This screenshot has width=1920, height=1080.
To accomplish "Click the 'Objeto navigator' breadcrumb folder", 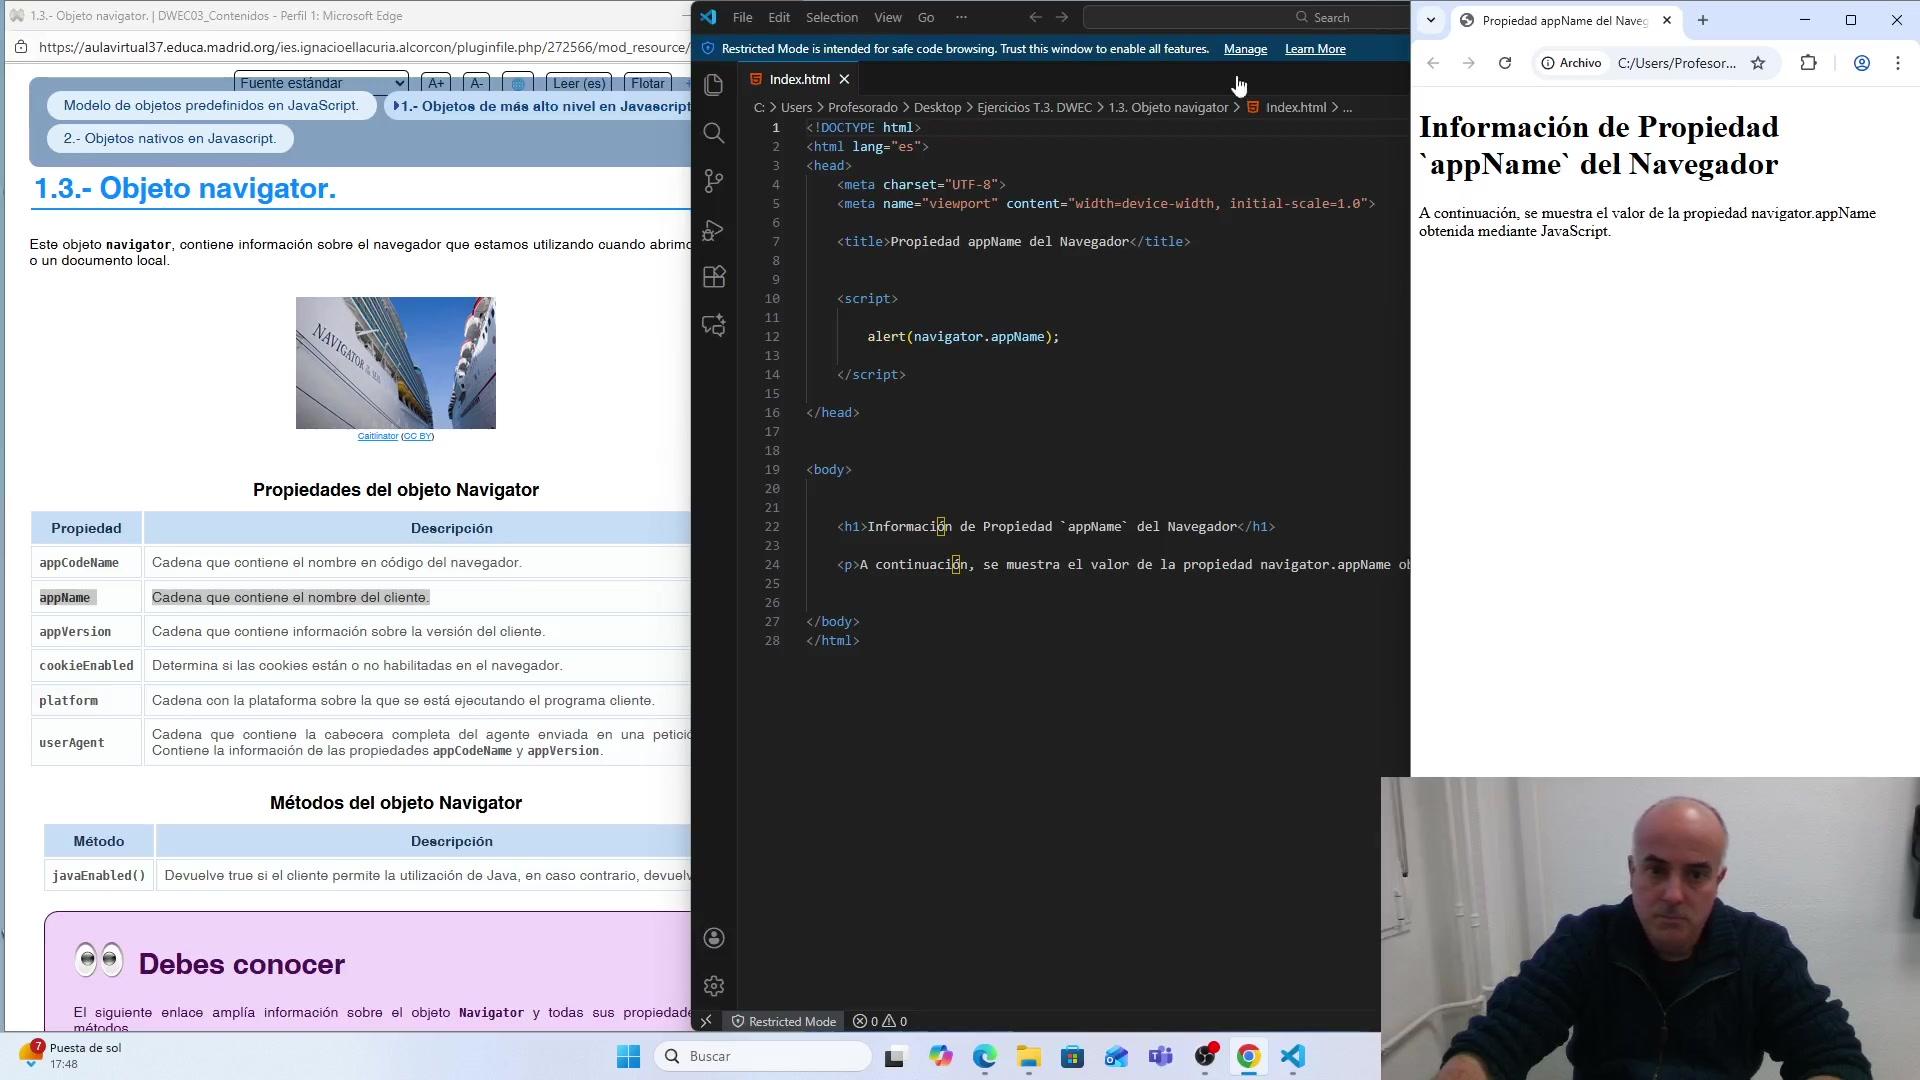I will (x=1168, y=108).
